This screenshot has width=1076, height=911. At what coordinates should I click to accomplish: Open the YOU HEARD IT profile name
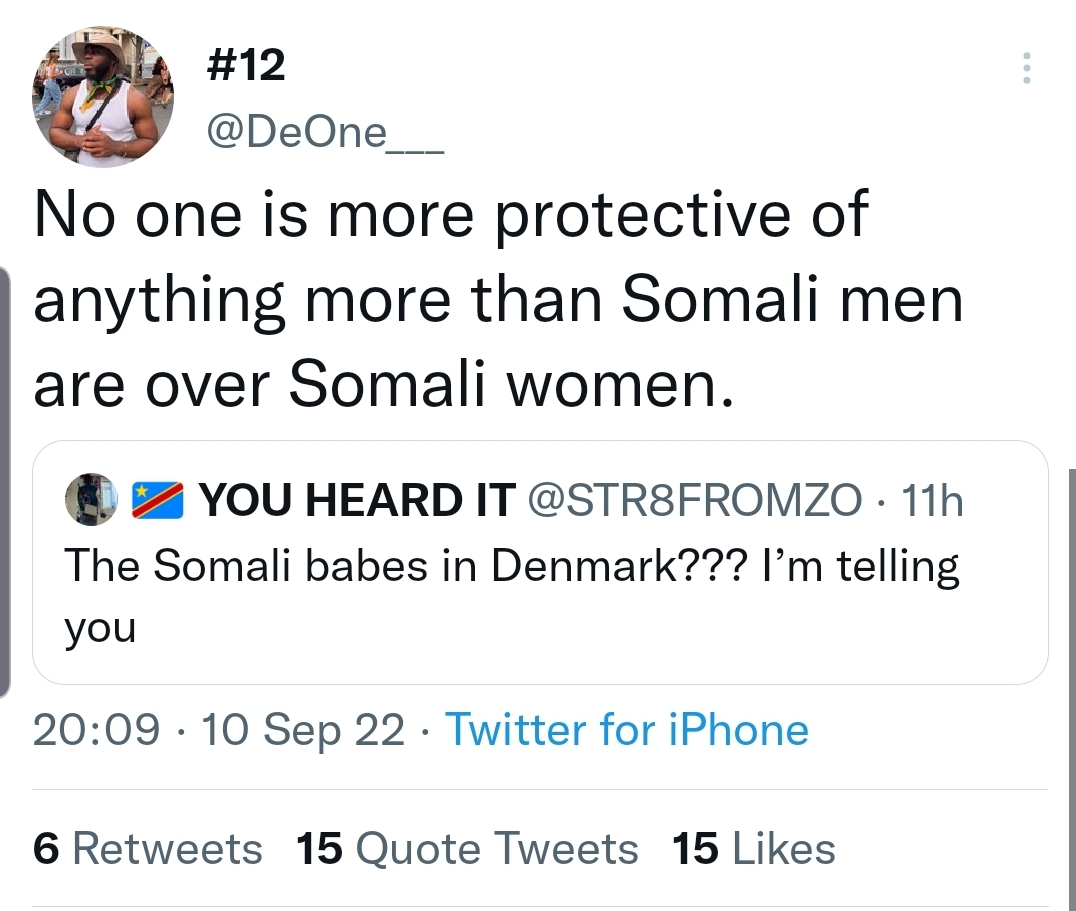[x=357, y=500]
